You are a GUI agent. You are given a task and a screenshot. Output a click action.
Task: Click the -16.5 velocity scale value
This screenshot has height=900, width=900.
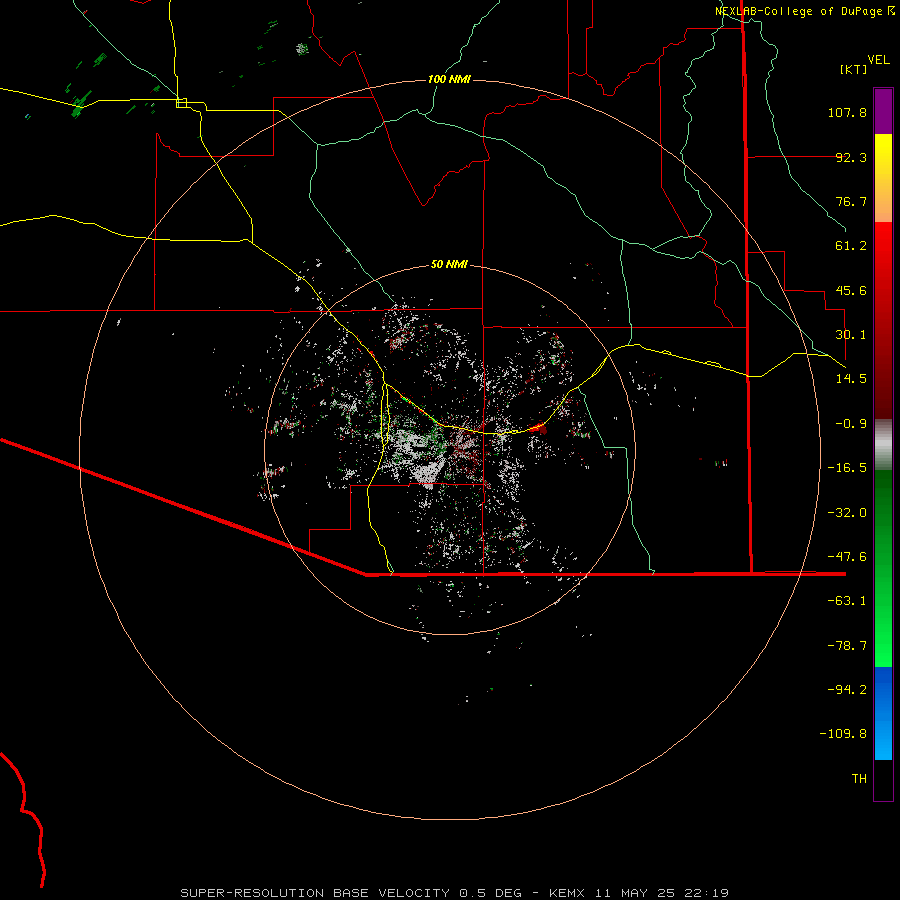[847, 468]
